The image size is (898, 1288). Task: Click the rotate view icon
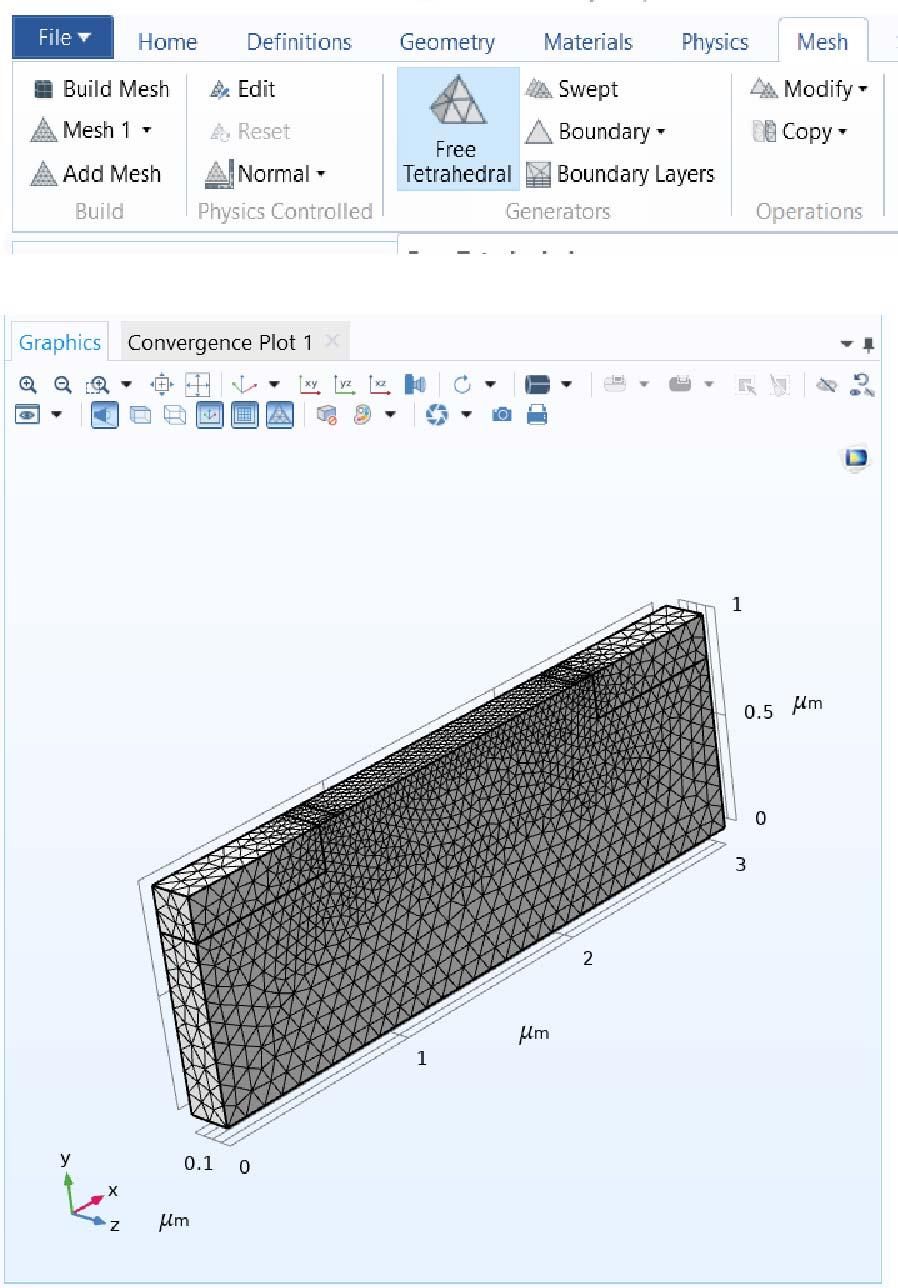pyautogui.click(x=462, y=385)
